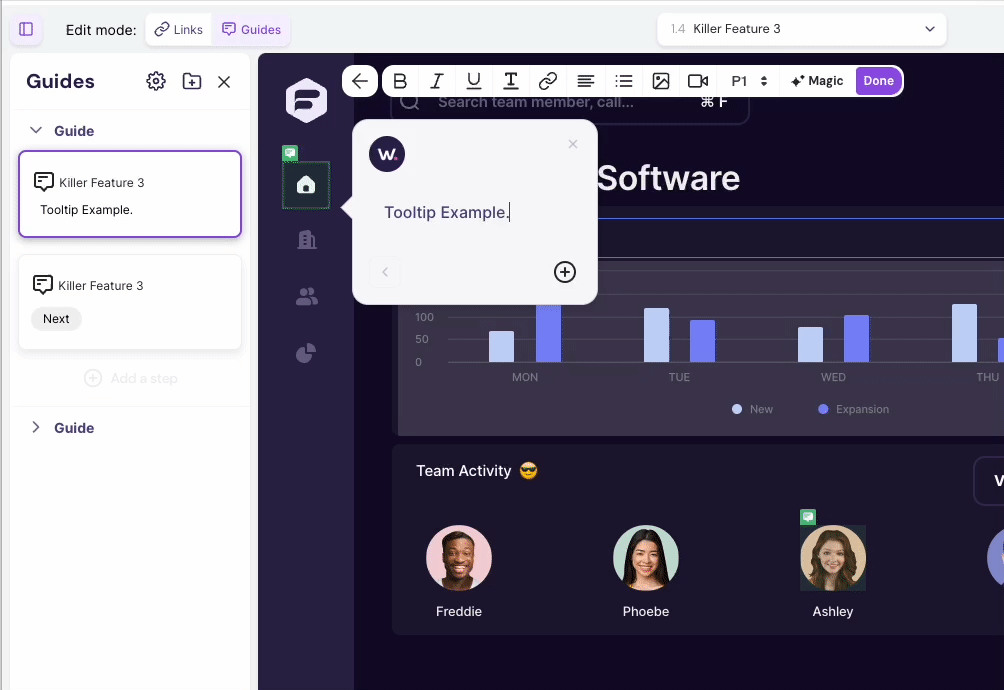
Task: Switch edit mode to Guides
Action: [x=251, y=29]
